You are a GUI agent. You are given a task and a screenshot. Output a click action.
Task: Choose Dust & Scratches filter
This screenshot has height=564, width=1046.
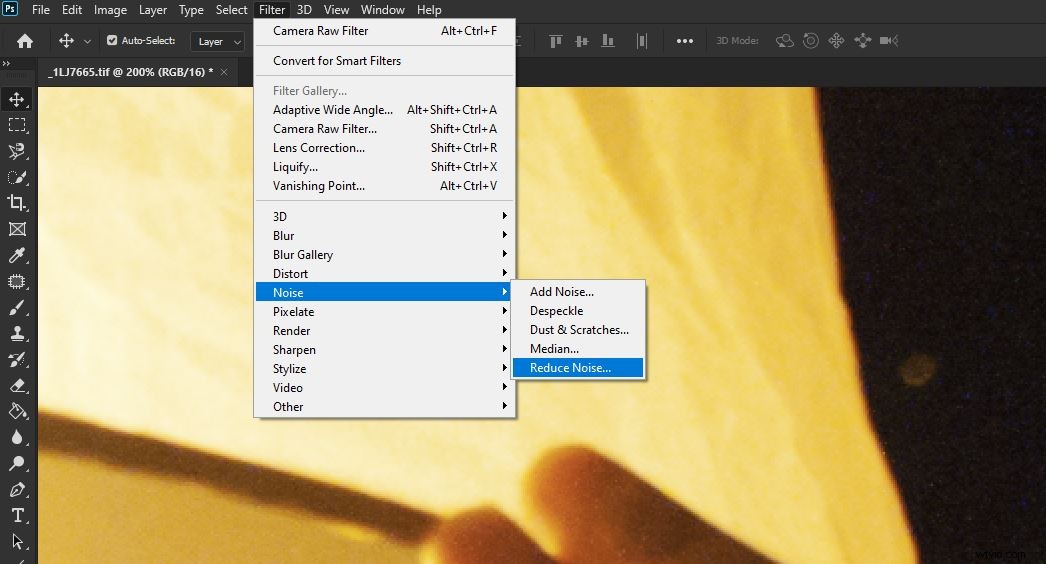click(578, 330)
